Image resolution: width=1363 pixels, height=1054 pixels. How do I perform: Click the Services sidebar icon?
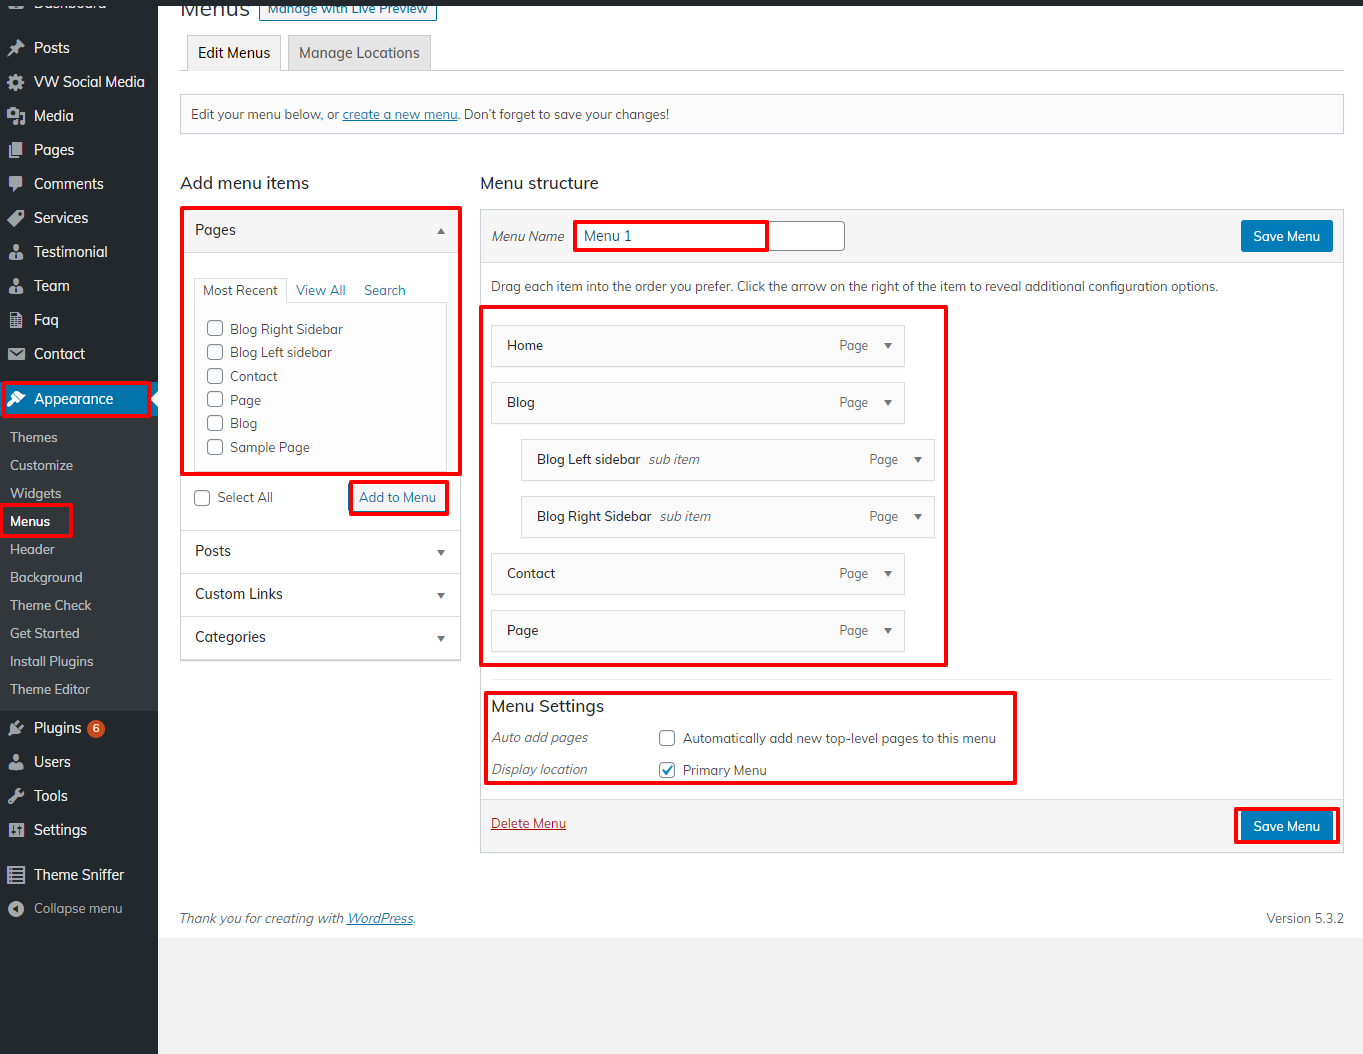click(17, 217)
